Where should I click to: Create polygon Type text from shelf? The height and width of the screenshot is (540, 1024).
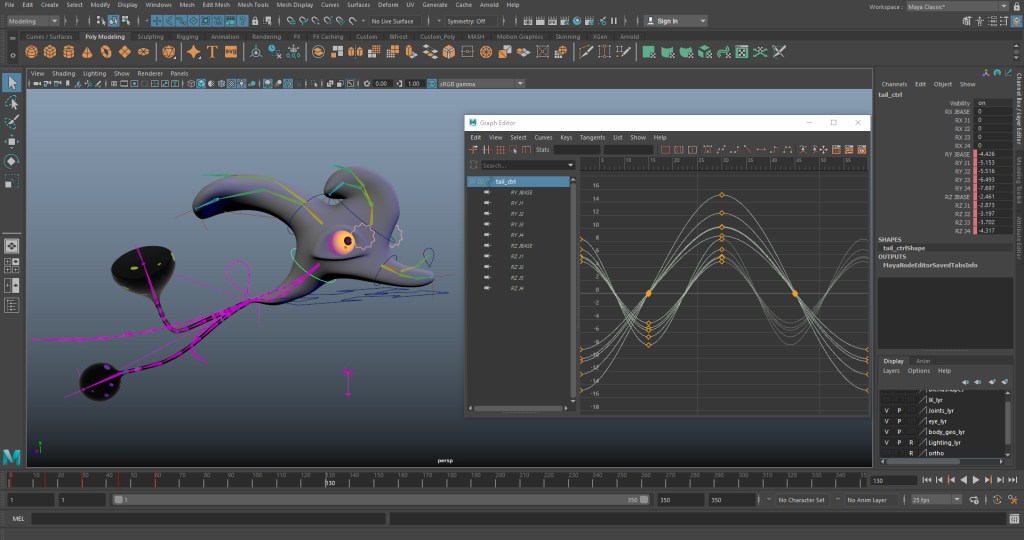[212, 52]
